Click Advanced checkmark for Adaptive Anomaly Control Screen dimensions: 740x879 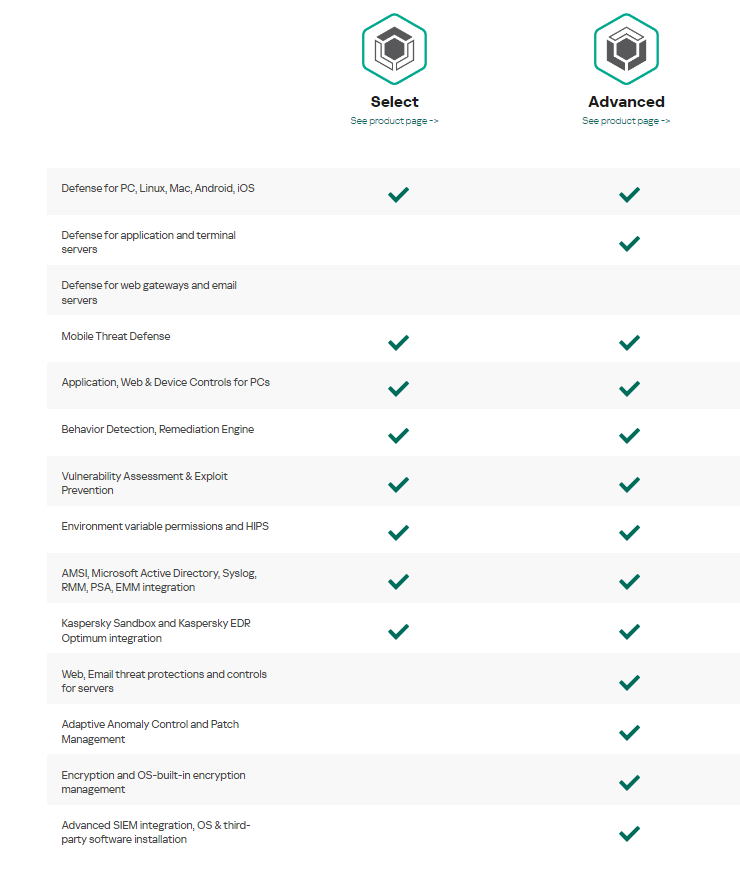pyautogui.click(x=629, y=732)
